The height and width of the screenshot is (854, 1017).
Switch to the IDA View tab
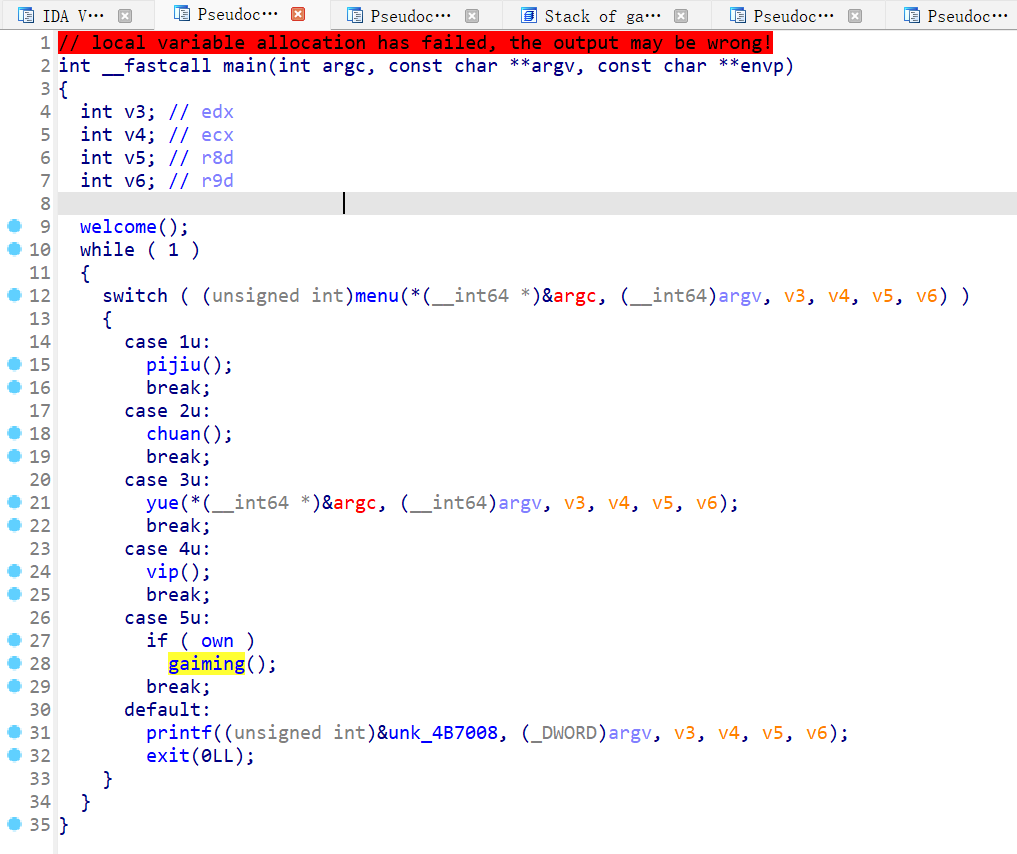coord(72,15)
